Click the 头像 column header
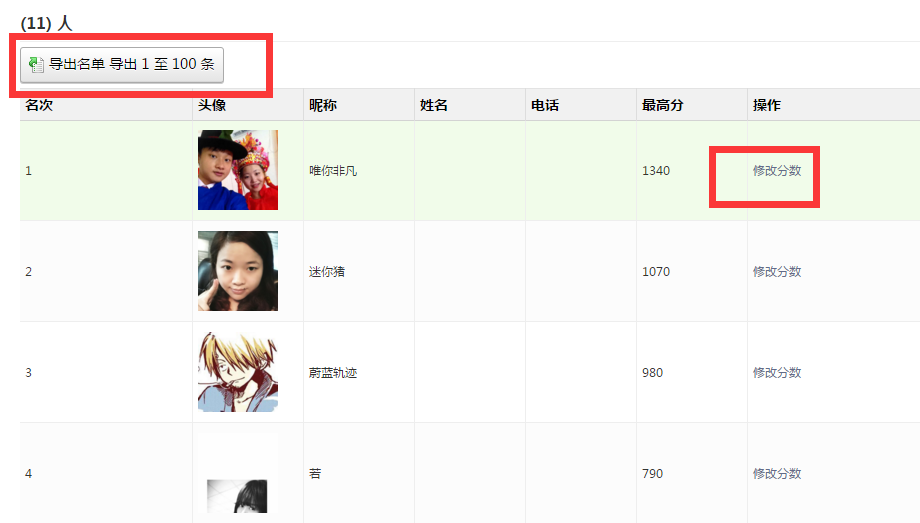Viewport: 920px width, 523px height. [x=212, y=105]
